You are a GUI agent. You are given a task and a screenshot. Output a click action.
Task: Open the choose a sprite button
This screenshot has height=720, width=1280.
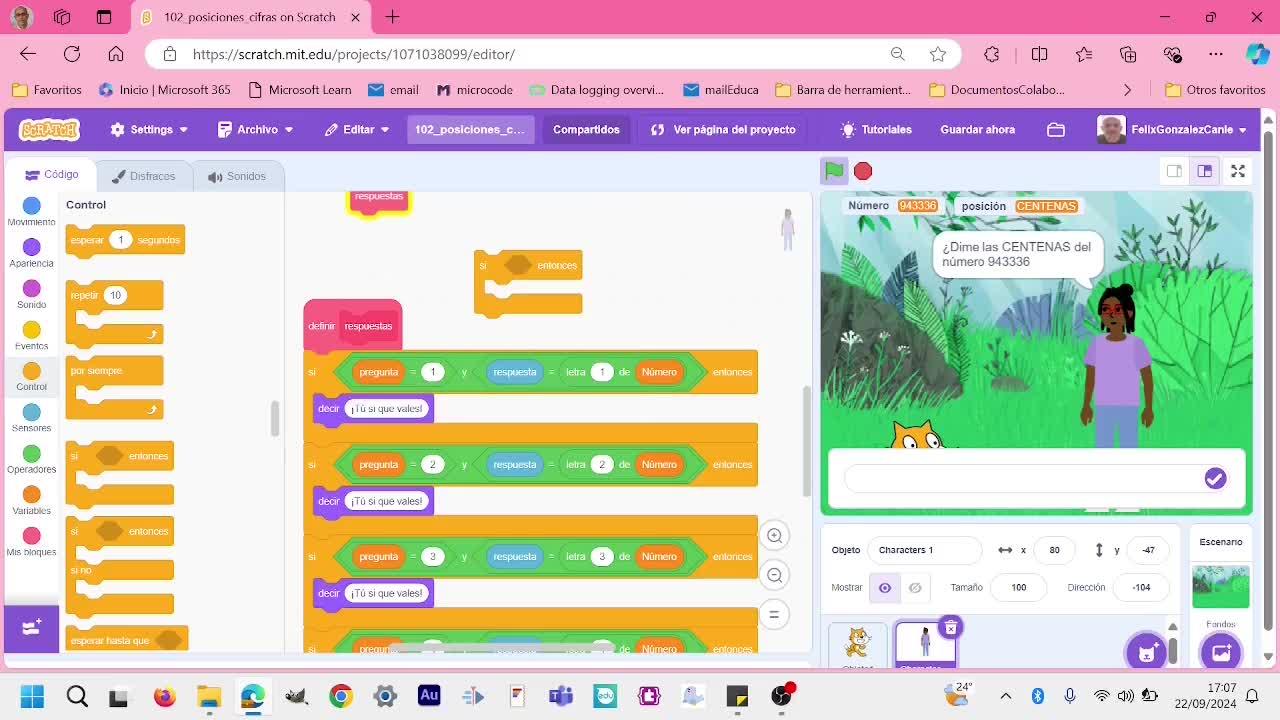coord(1146,652)
